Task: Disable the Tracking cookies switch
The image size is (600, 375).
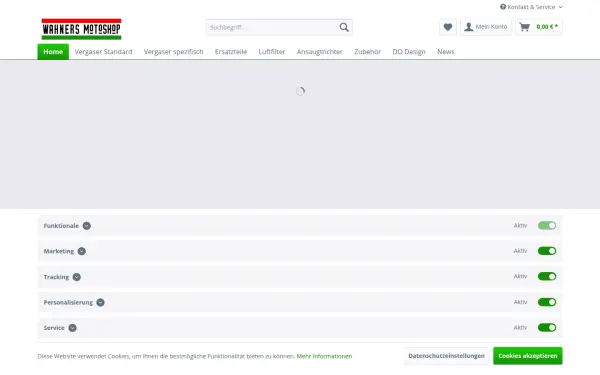Action: 547,276
